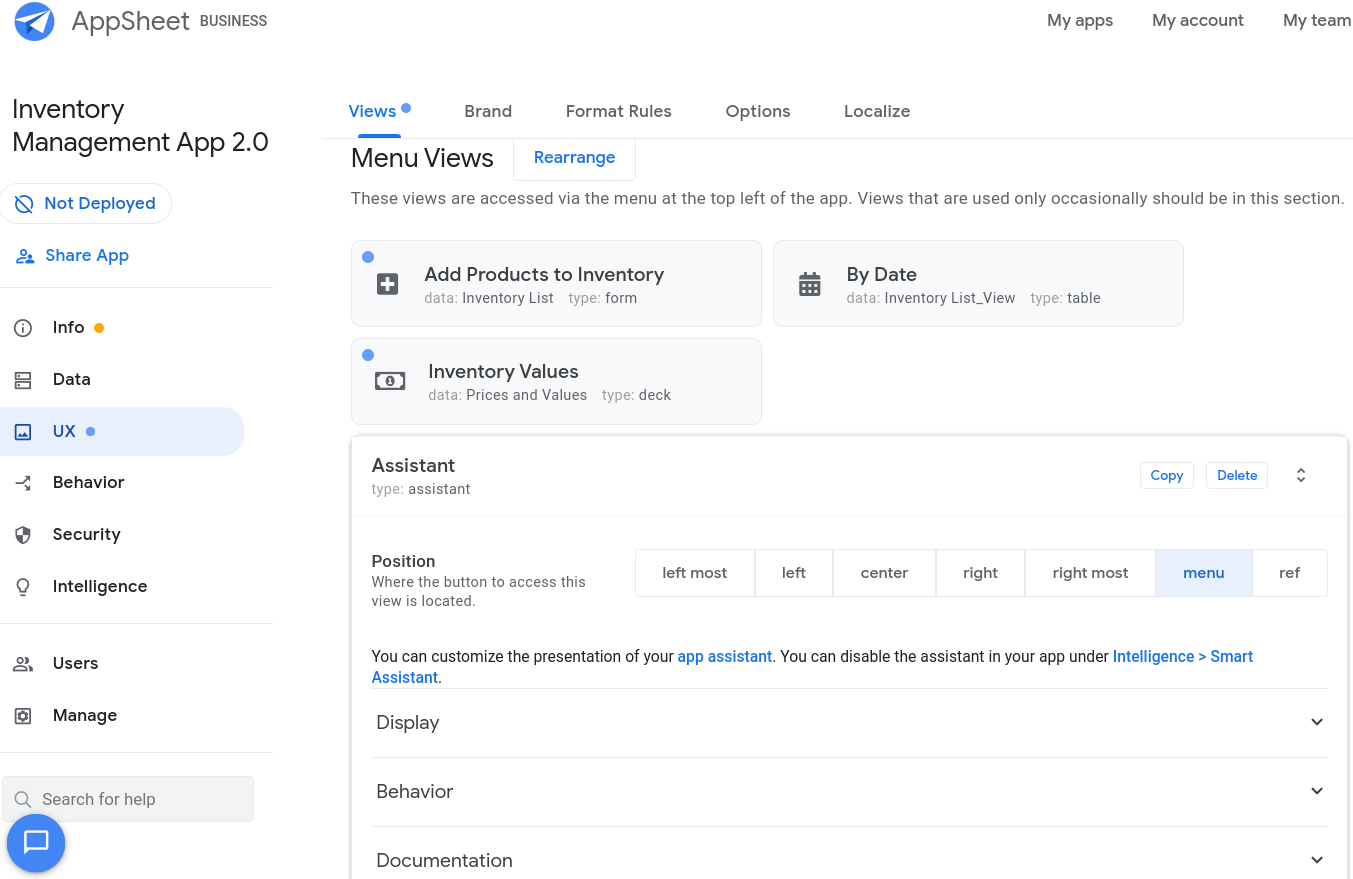1353x879 pixels.
Task: Go to Manage section label in sidebar
Action: coord(85,716)
